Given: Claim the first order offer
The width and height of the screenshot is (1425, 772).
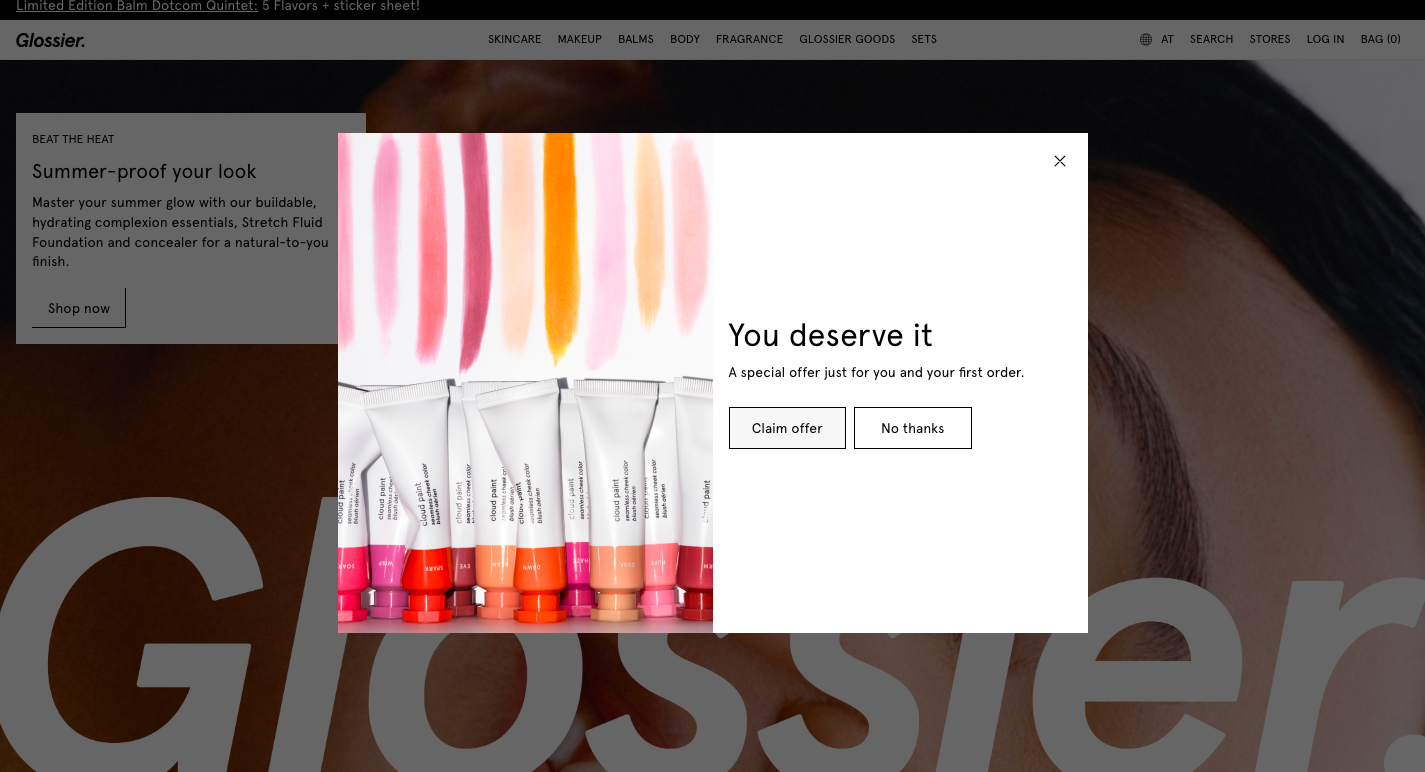Looking at the screenshot, I should pyautogui.click(x=787, y=428).
